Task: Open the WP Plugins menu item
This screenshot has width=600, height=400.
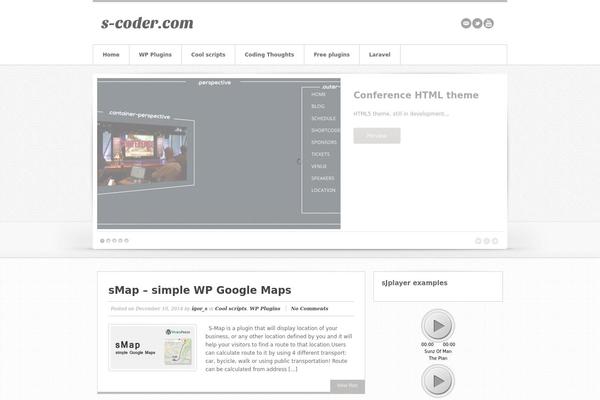Action: (155, 55)
